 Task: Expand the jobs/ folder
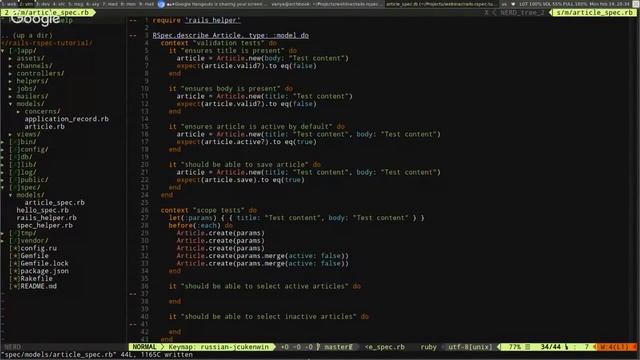11,89
